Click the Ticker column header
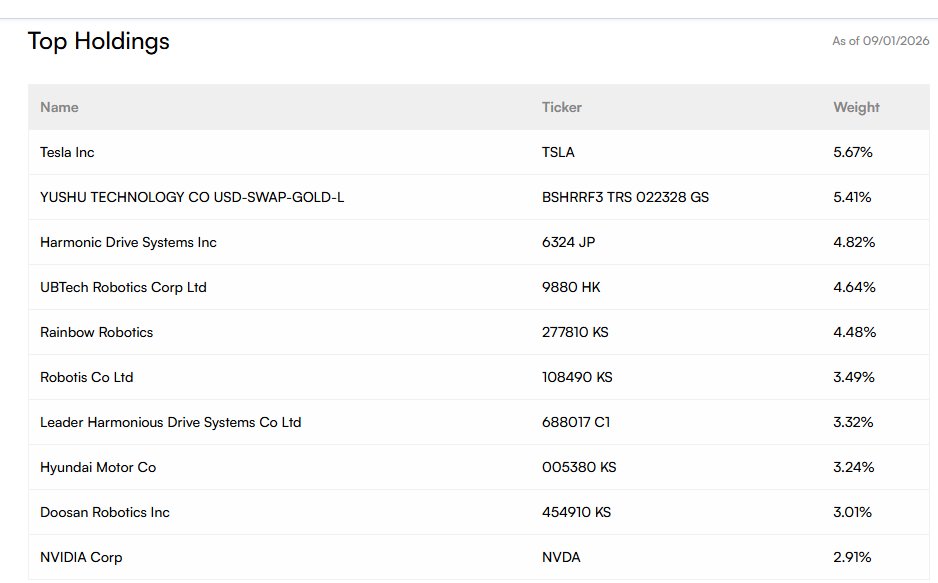 [x=562, y=107]
